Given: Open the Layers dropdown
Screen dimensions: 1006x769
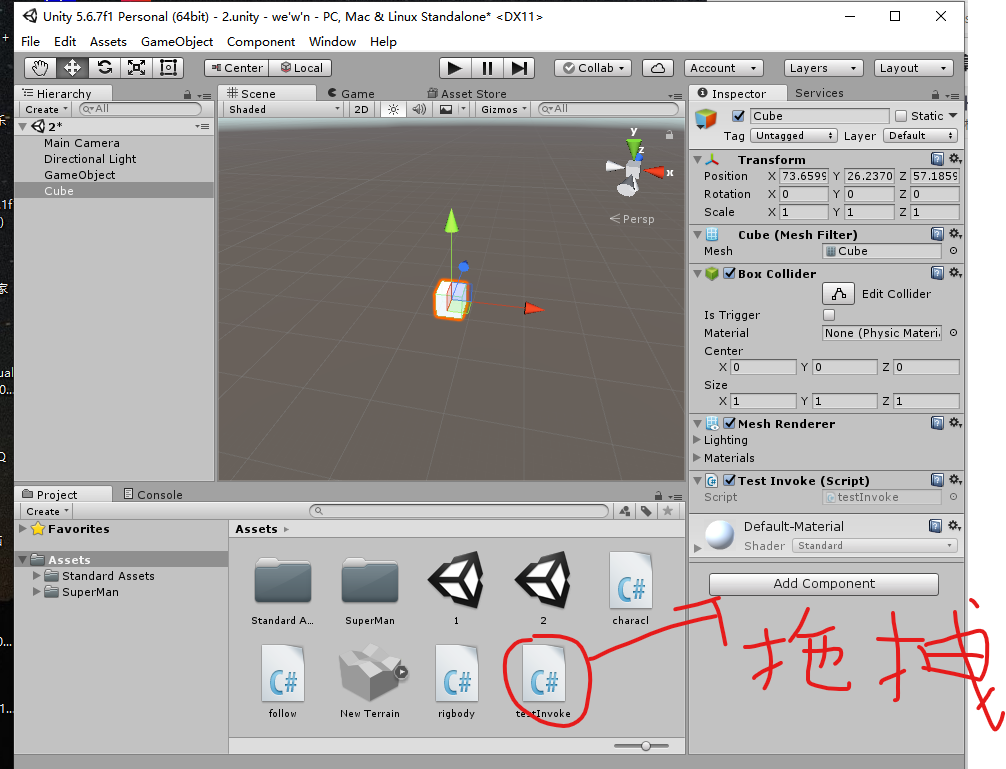Looking at the screenshot, I should pos(823,68).
